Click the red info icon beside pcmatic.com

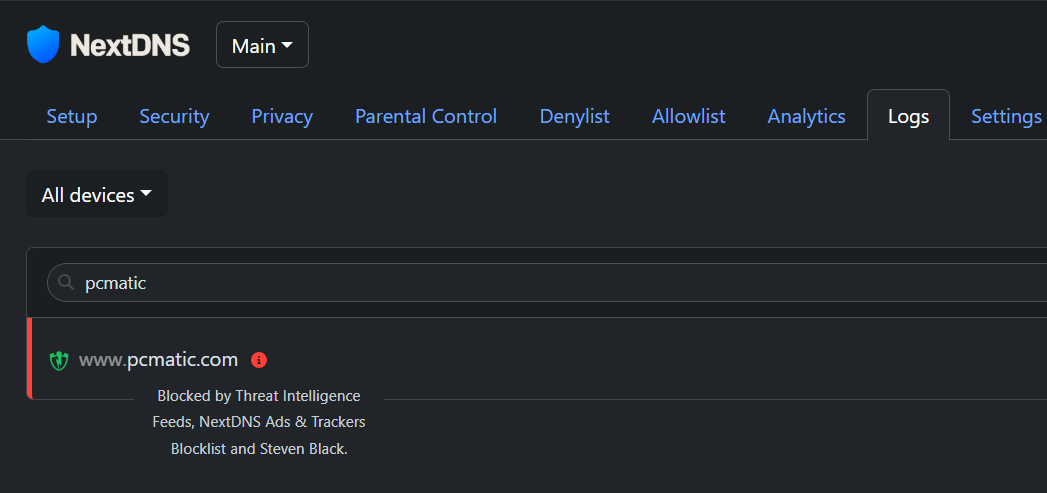coord(259,360)
